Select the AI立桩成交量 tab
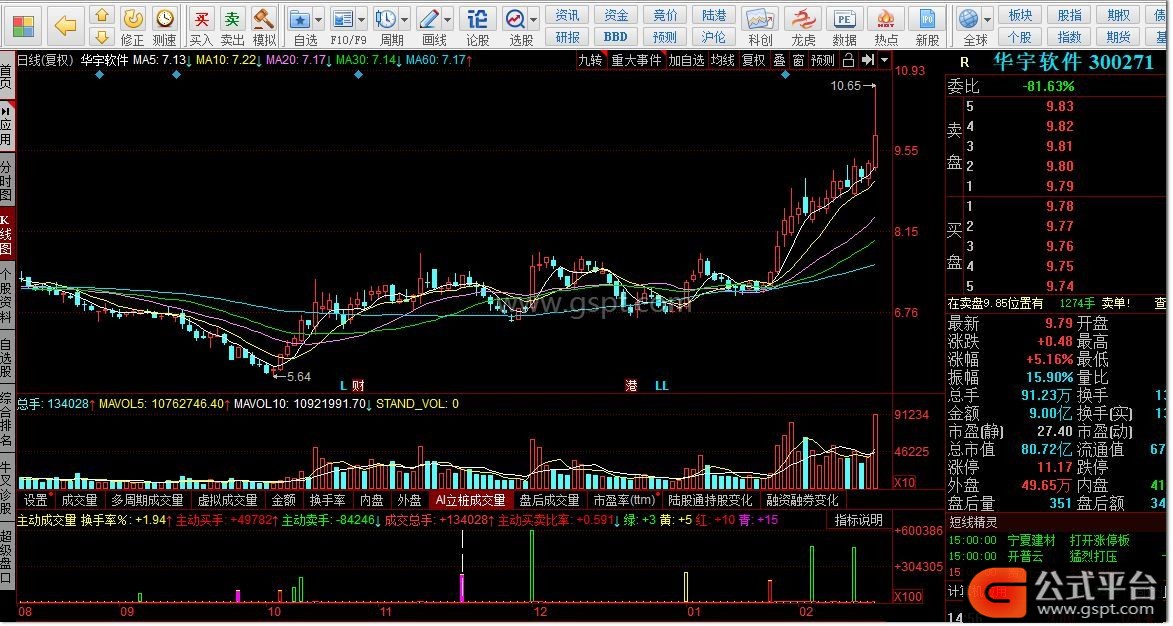This screenshot has height=626, width=1173. pyautogui.click(x=471, y=500)
